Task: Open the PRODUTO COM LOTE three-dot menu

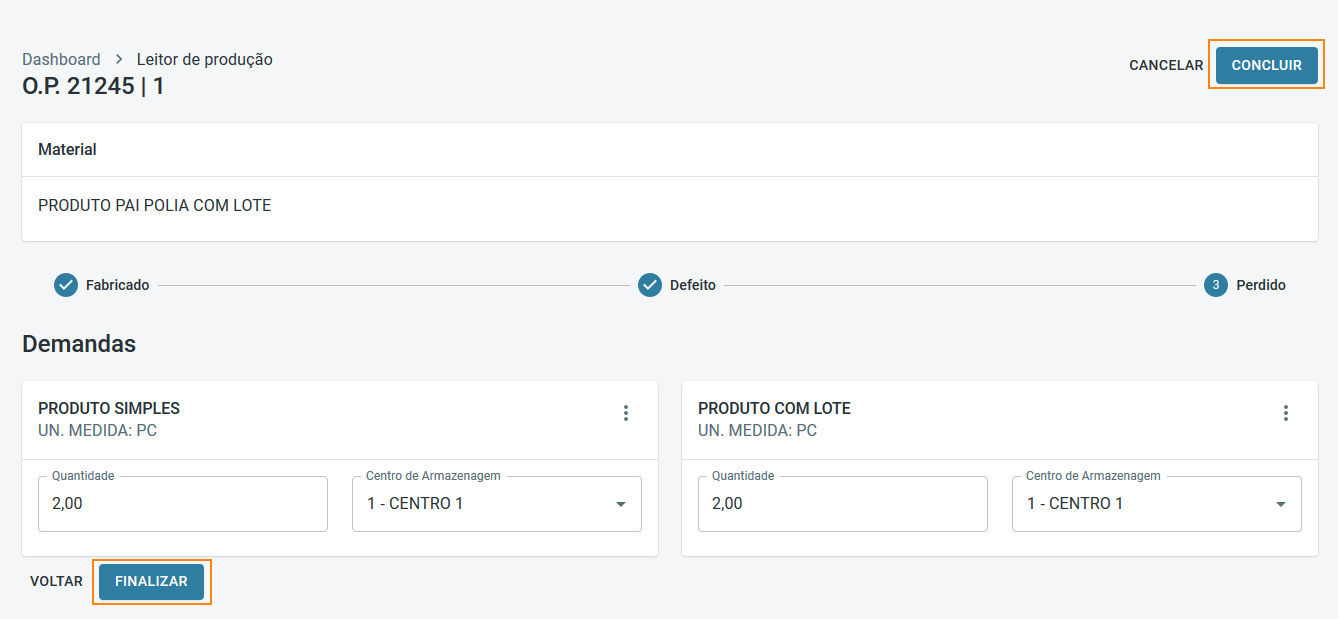Action: [x=1286, y=413]
